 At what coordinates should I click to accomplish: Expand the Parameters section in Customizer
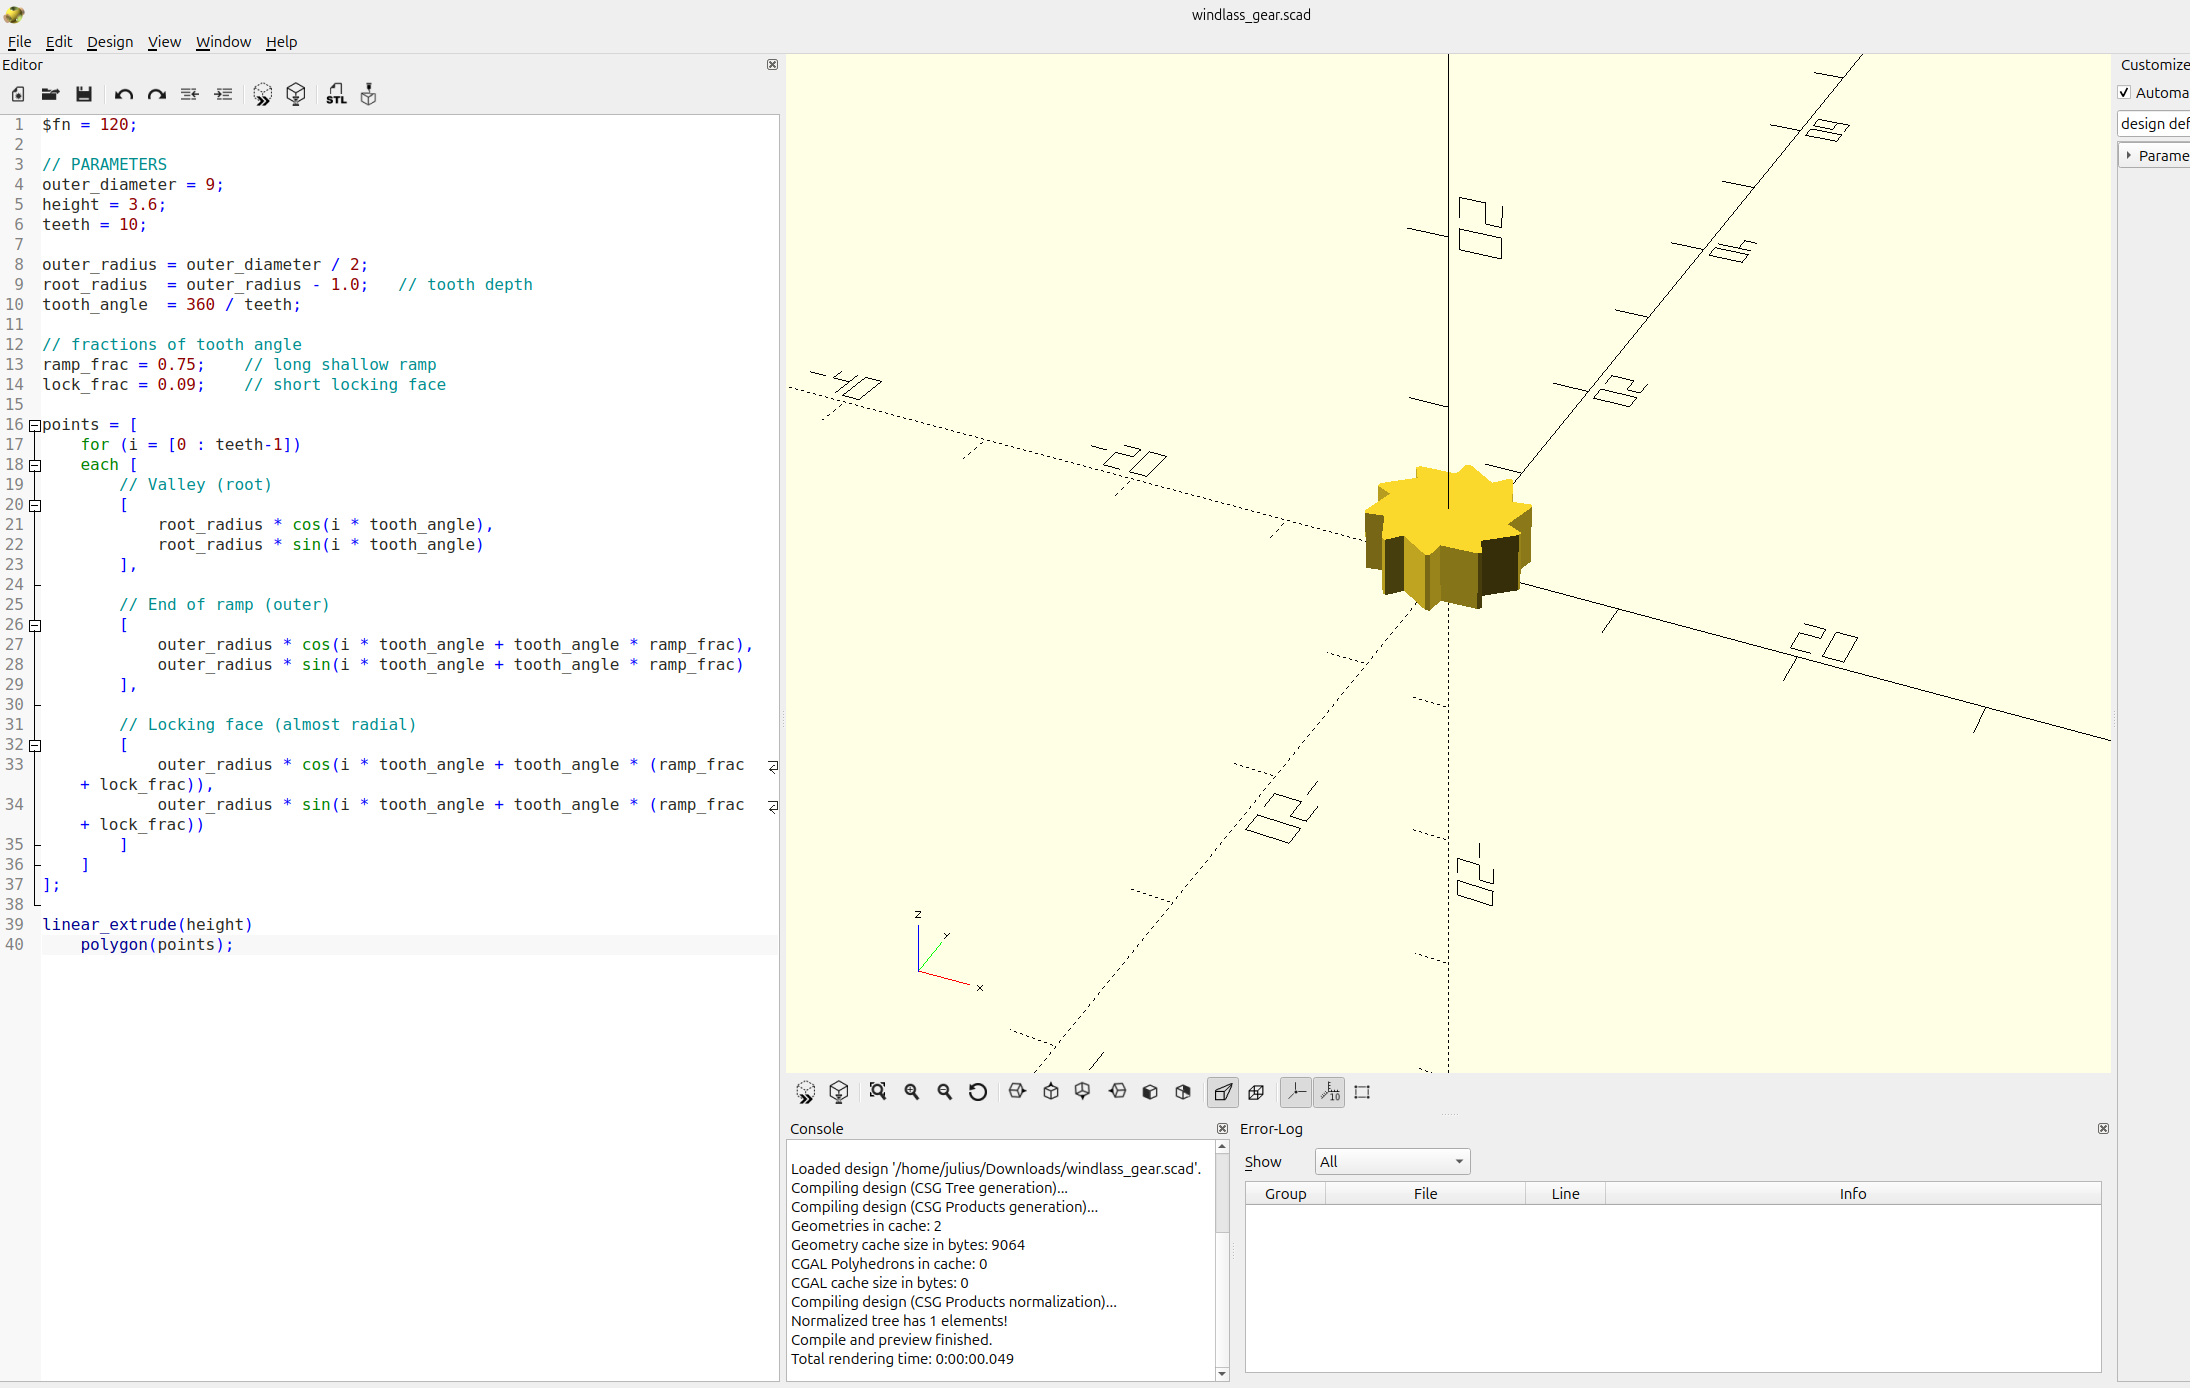pos(2129,156)
